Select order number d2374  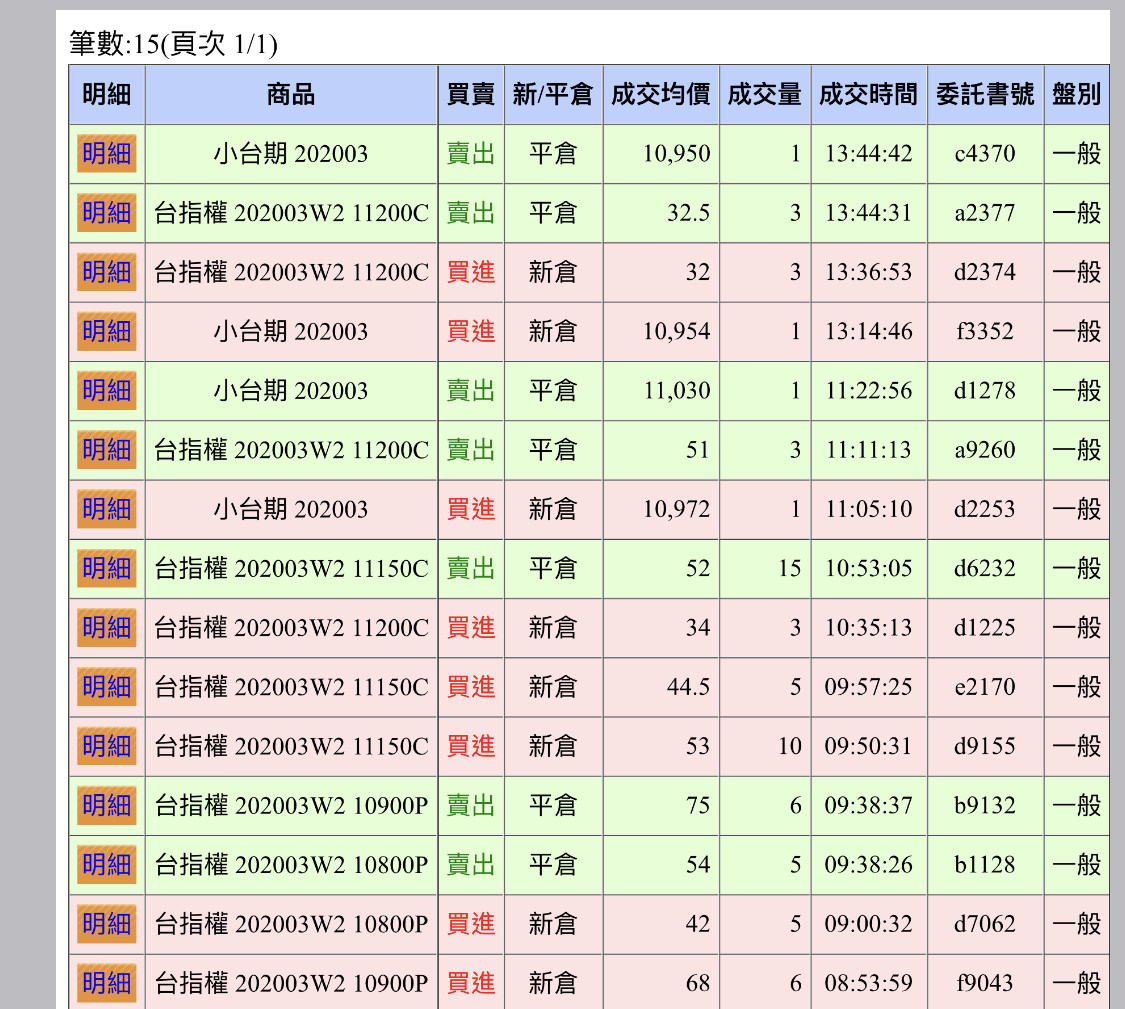[x=985, y=272]
